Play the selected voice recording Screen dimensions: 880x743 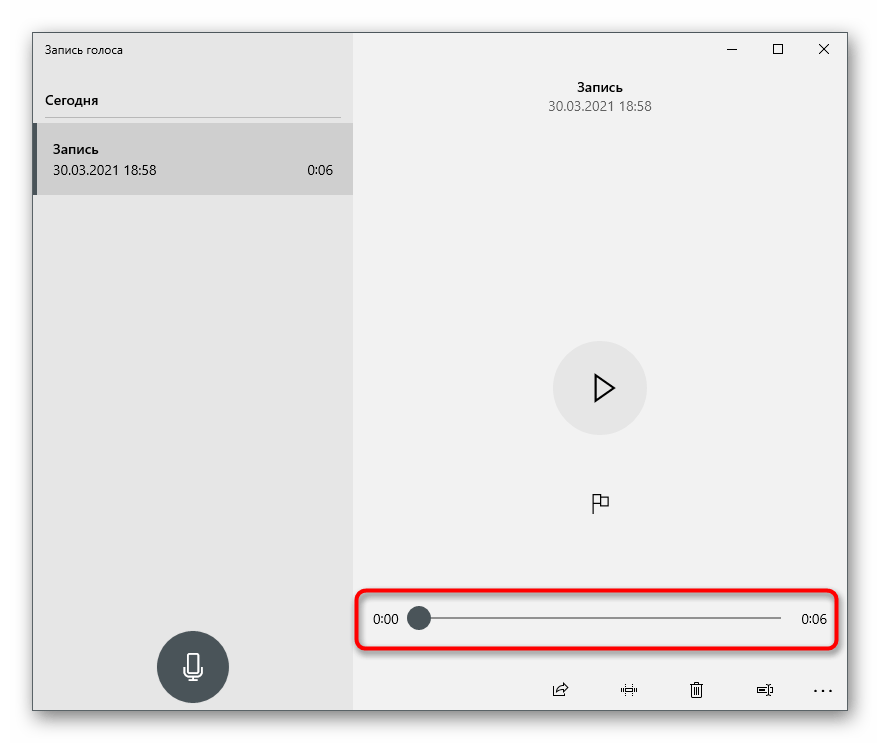click(600, 388)
